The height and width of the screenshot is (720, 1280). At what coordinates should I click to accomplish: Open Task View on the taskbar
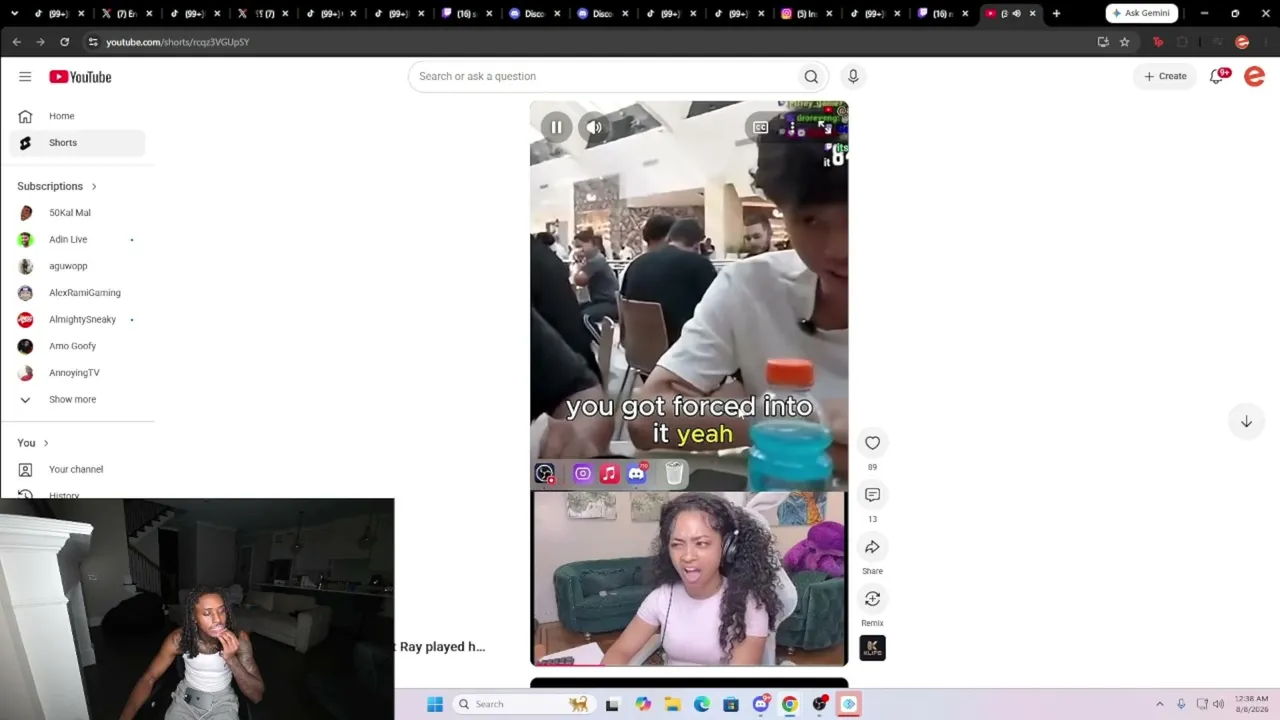(x=612, y=704)
